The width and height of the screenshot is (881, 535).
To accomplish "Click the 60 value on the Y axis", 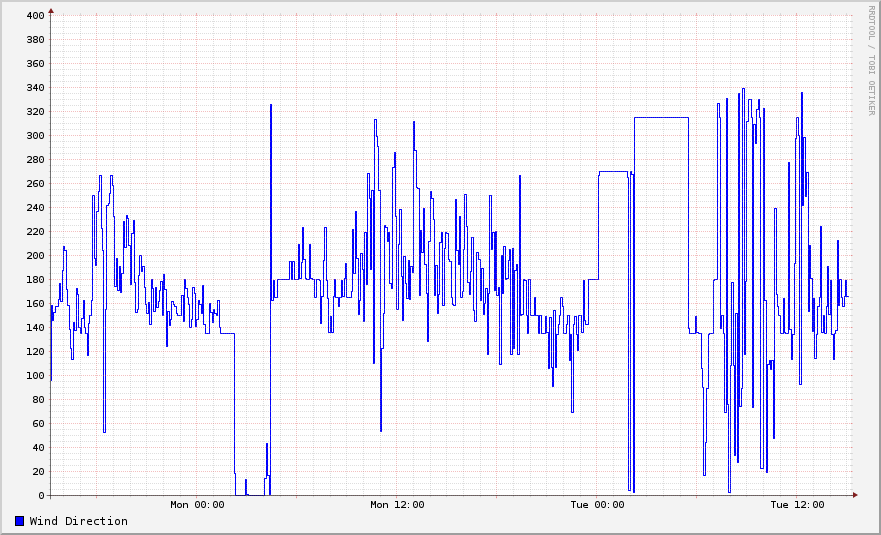I will click(x=38, y=424).
